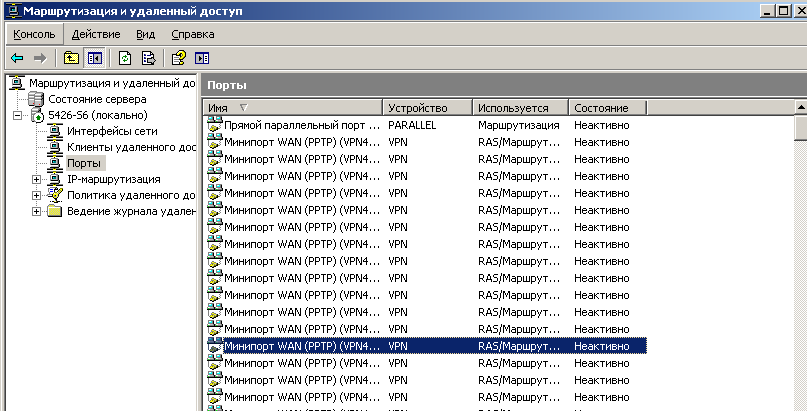The width and height of the screenshot is (807, 411).
Task: Sort by the Устройство column header
Action: click(x=428, y=108)
